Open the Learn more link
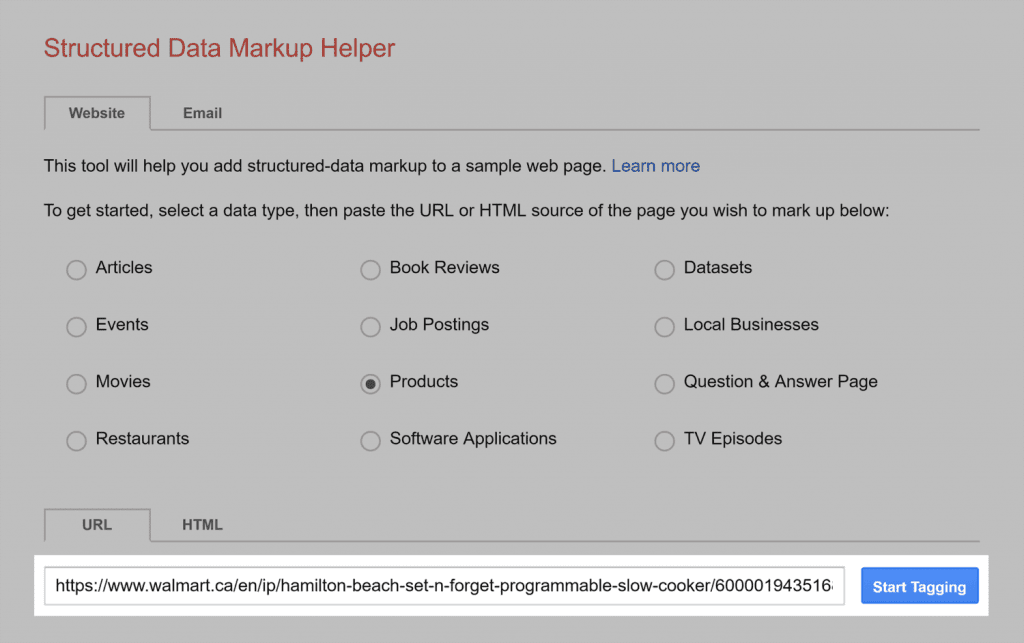 (655, 166)
